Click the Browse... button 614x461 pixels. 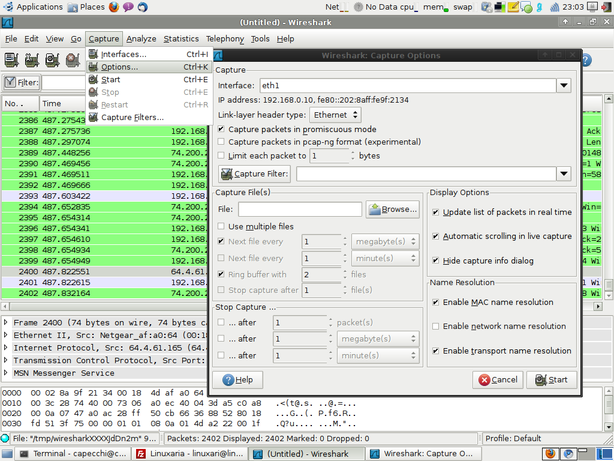point(393,209)
